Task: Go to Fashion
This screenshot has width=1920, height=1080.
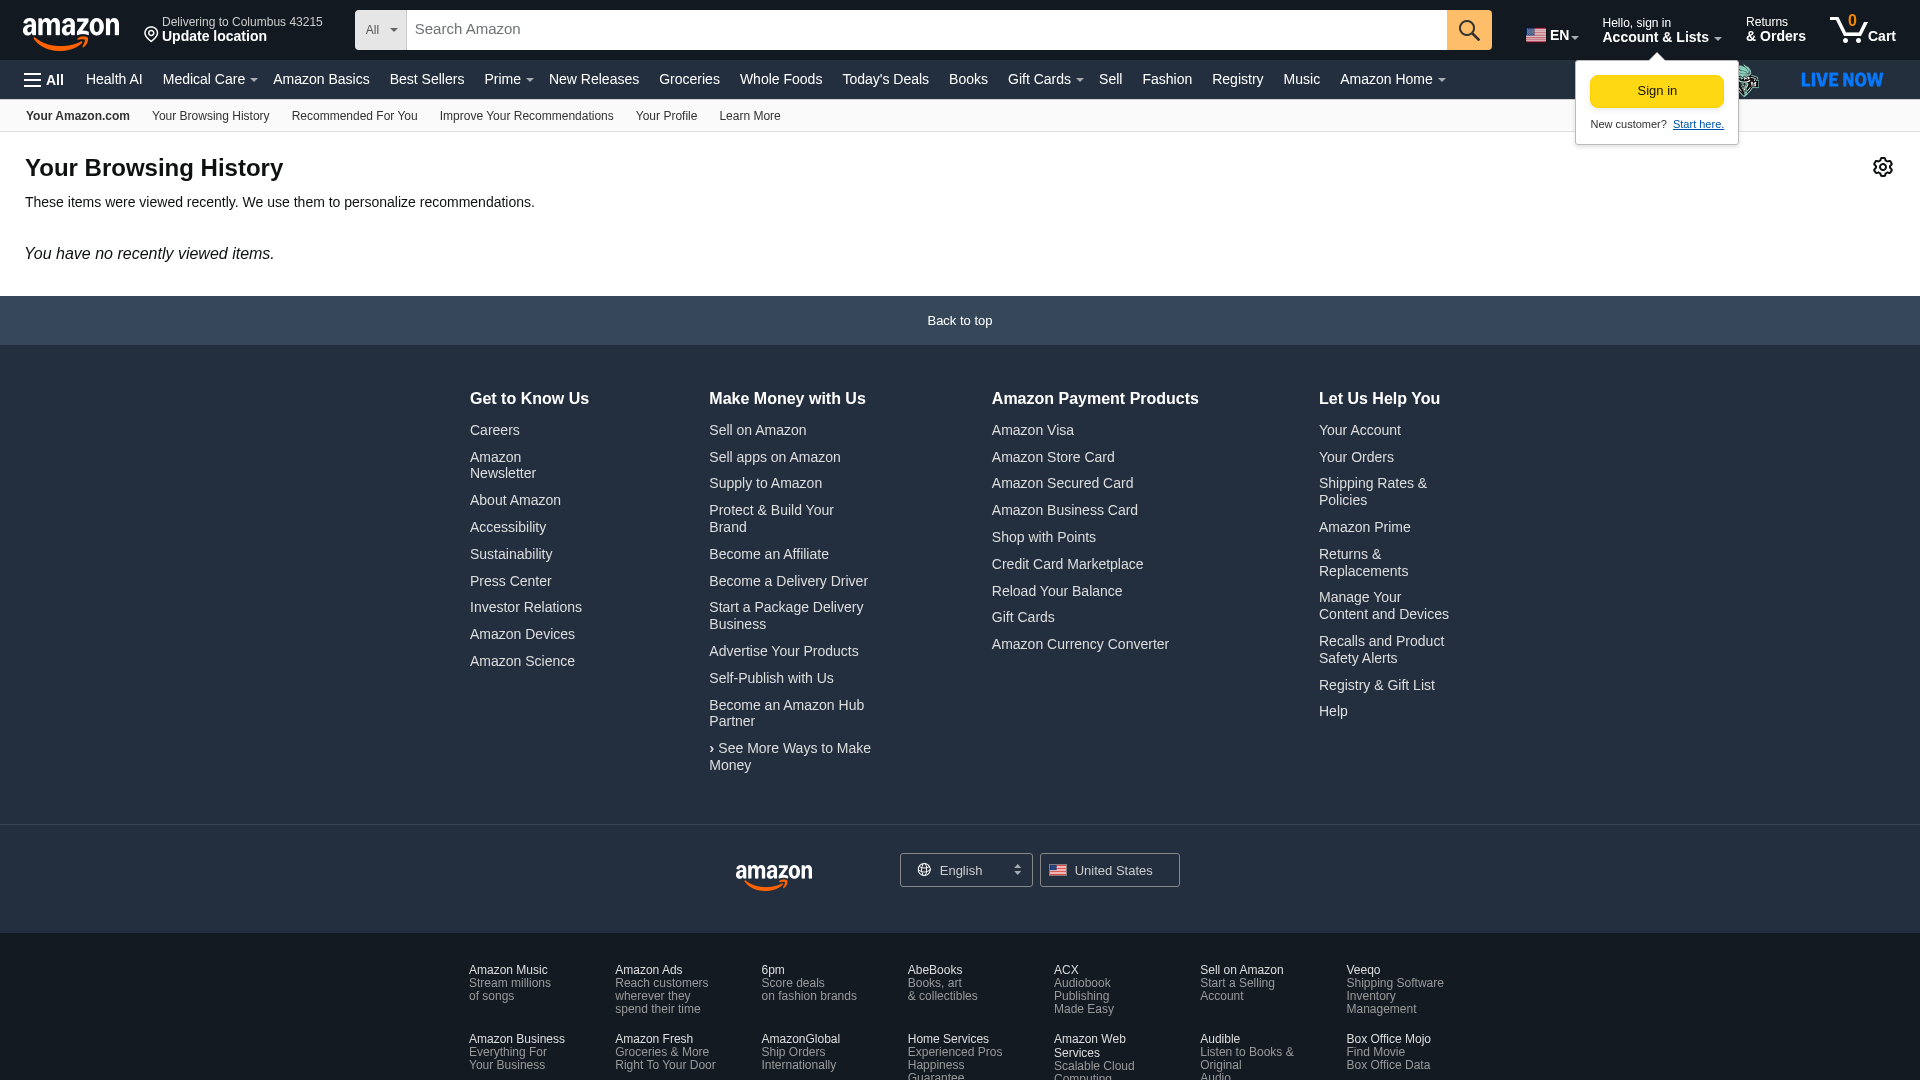Action: click(1167, 79)
